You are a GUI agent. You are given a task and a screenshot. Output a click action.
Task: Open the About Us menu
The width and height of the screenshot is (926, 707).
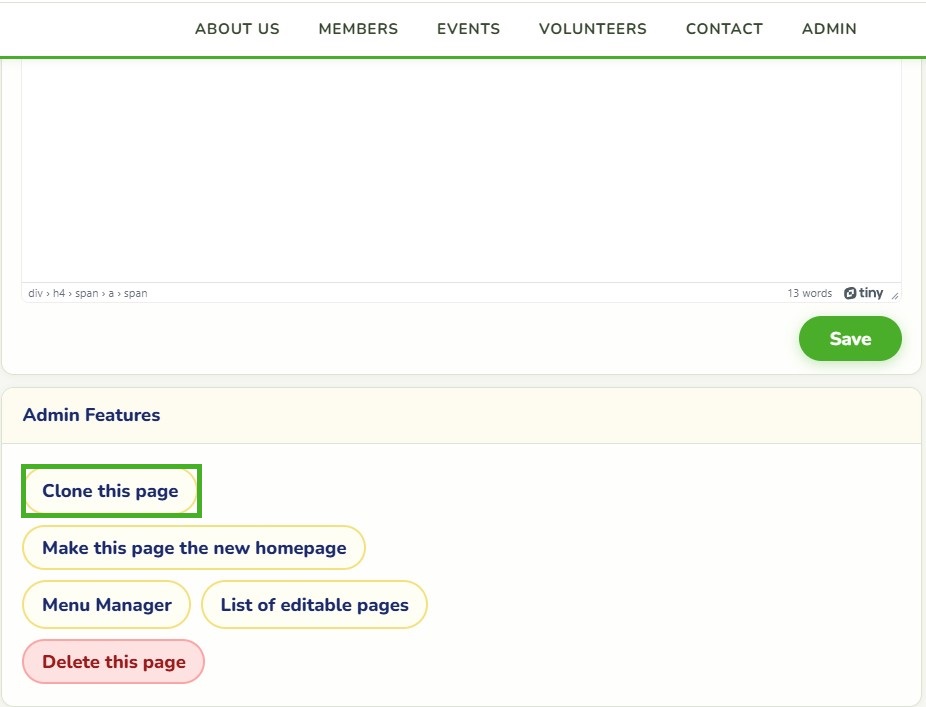(x=237, y=28)
